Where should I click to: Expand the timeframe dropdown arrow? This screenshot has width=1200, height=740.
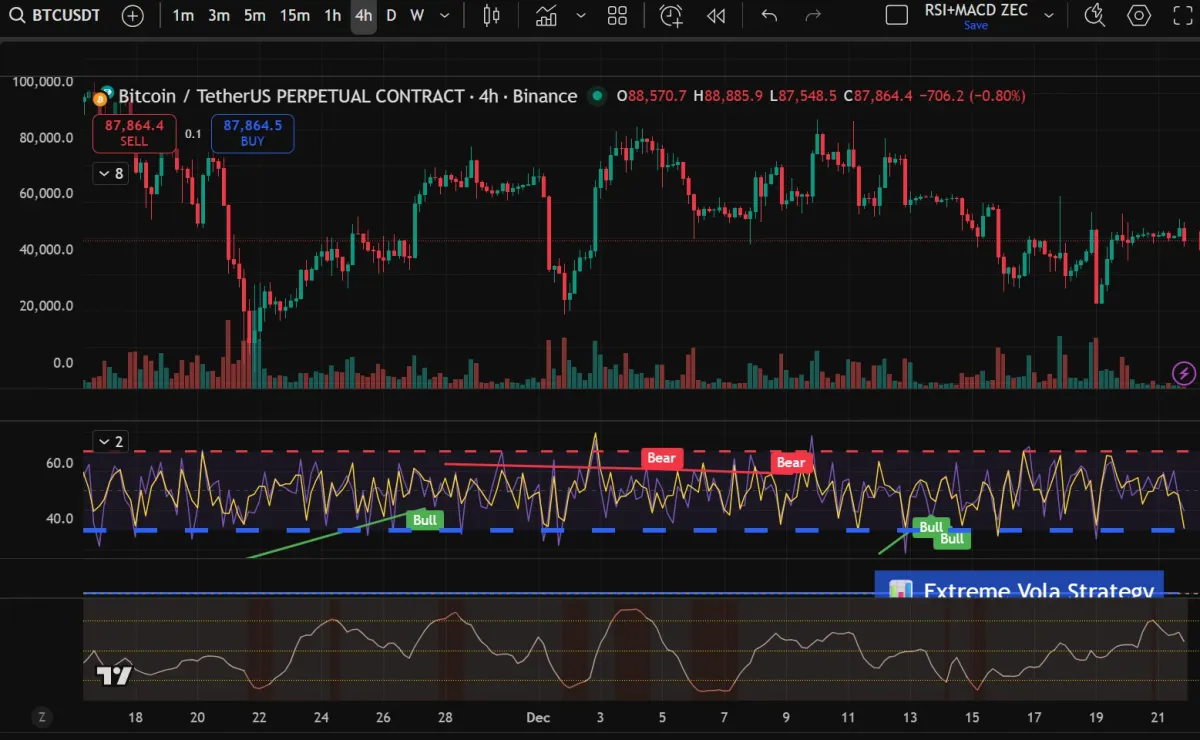coord(445,15)
